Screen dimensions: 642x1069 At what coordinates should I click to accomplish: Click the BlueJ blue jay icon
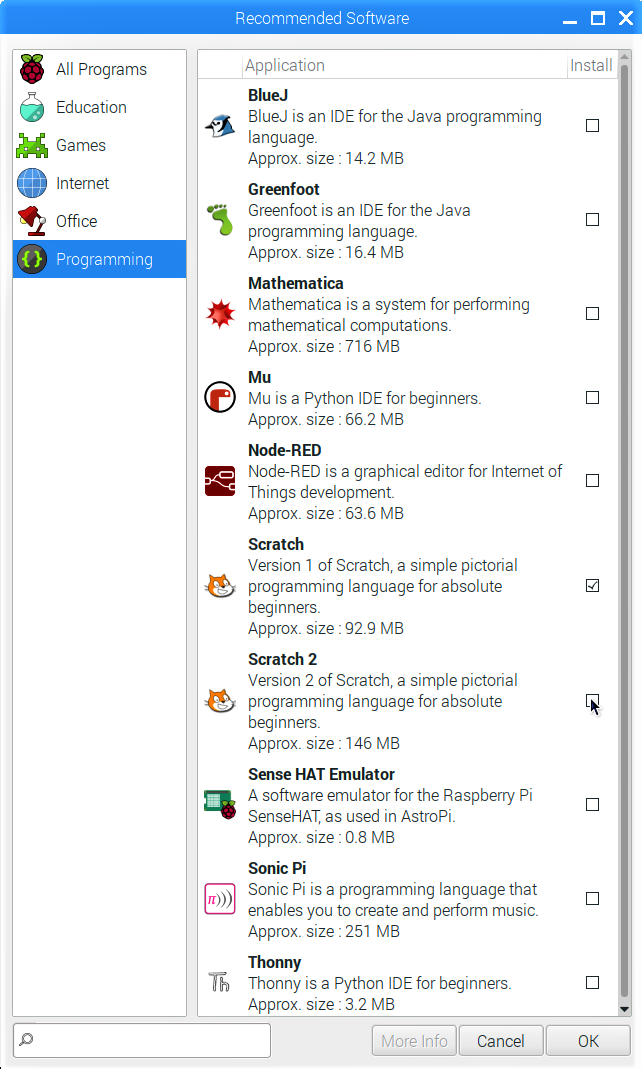click(x=220, y=126)
